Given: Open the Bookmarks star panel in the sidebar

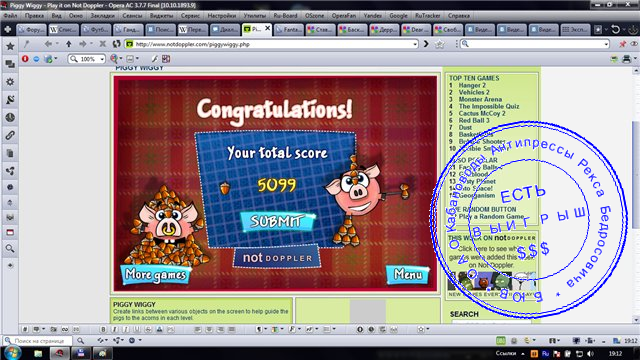Looking at the screenshot, I should point(10,47).
